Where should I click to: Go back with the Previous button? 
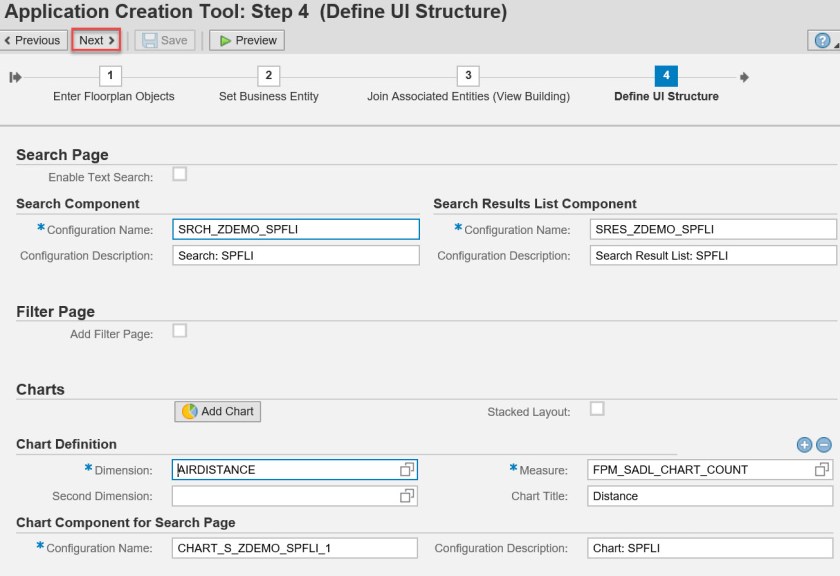[x=35, y=41]
